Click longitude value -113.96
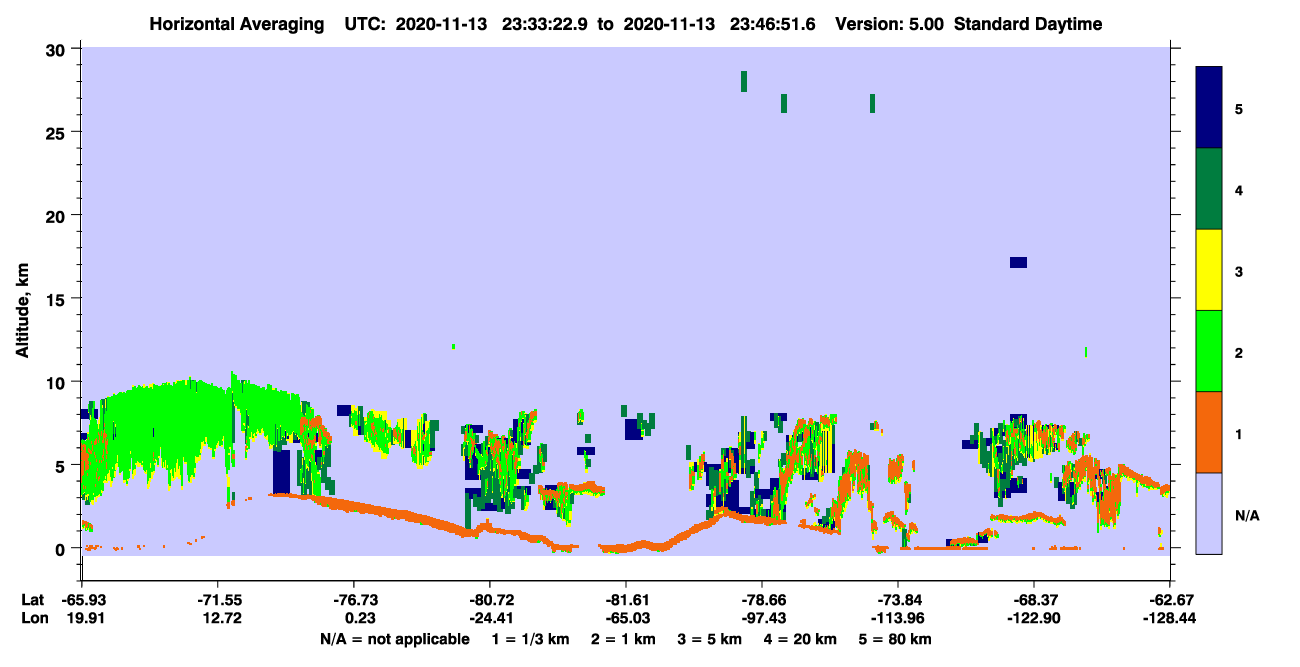The height and width of the screenshot is (667, 1300). [x=898, y=618]
